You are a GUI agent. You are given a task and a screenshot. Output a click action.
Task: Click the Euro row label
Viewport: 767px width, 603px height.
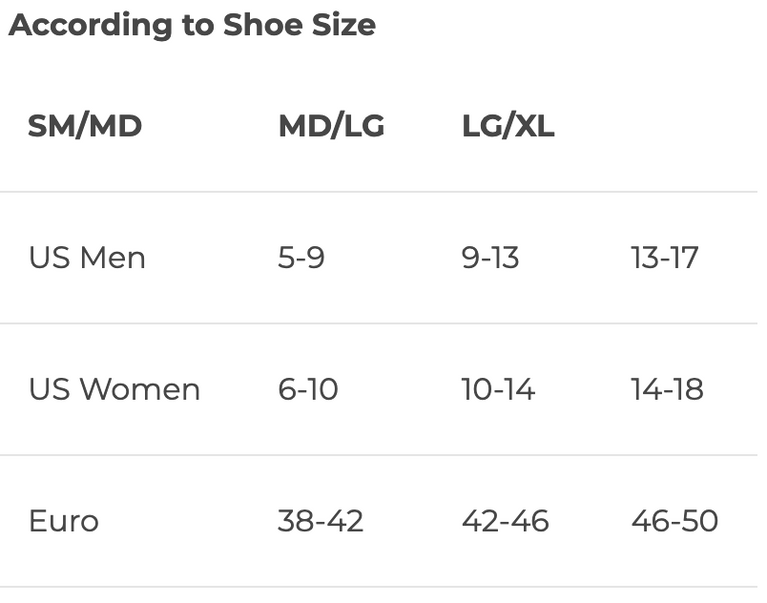(64, 521)
